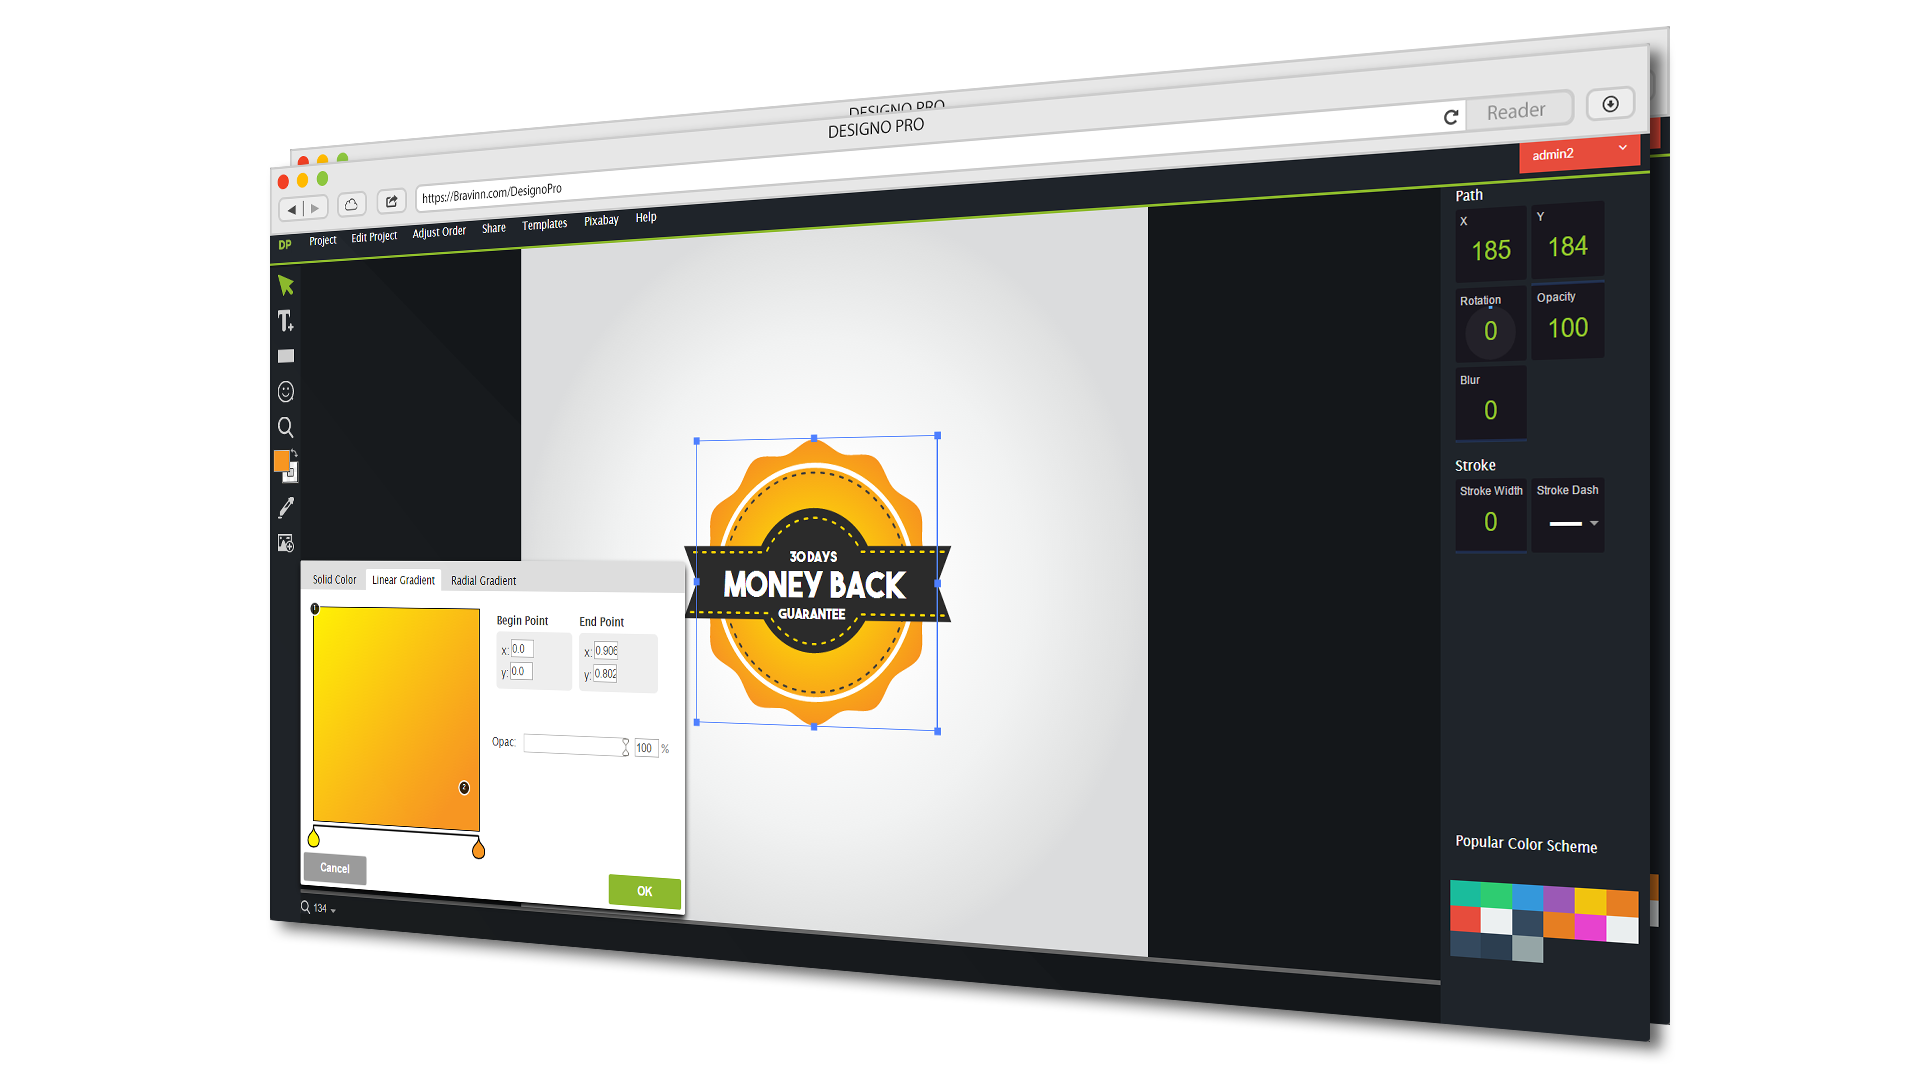Select the eyedropper tool

pos(286,508)
